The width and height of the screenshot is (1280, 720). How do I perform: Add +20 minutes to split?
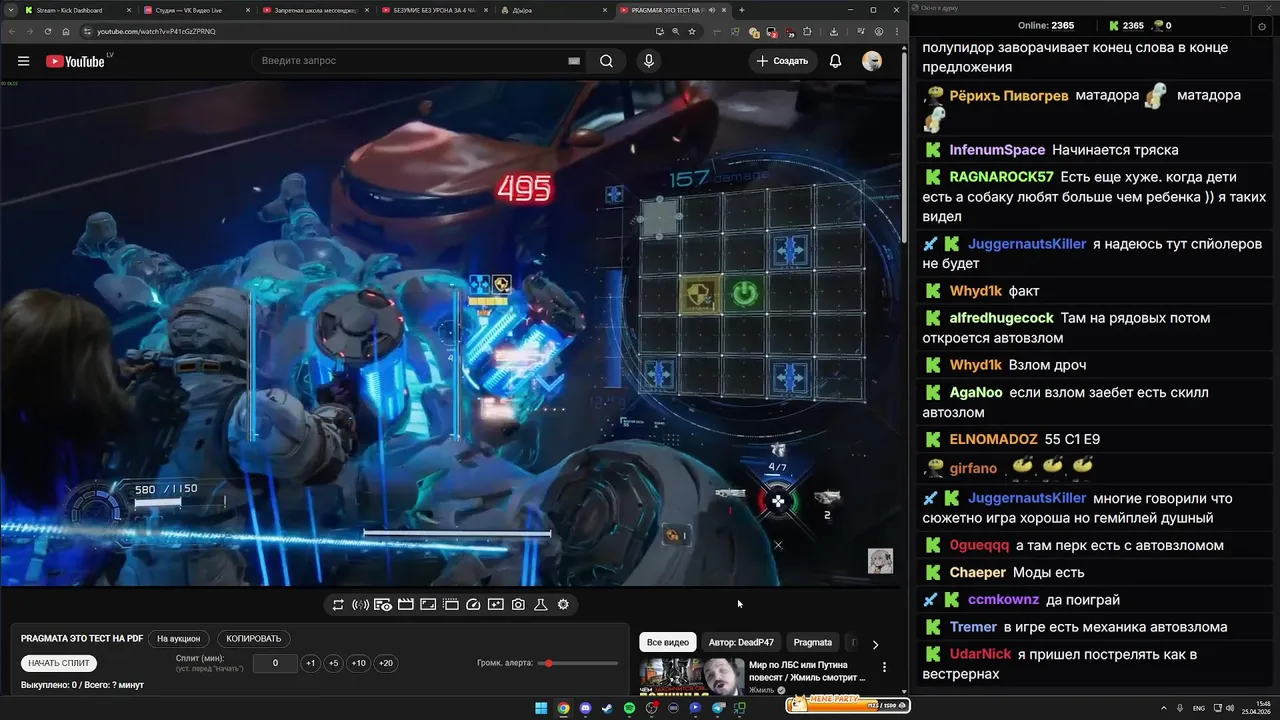coord(386,663)
